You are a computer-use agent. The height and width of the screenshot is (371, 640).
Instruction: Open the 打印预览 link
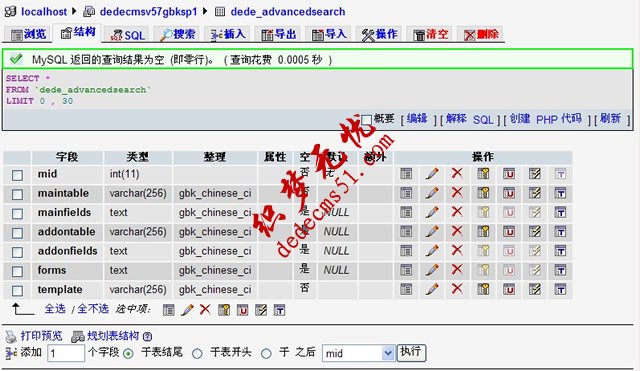click(41, 336)
